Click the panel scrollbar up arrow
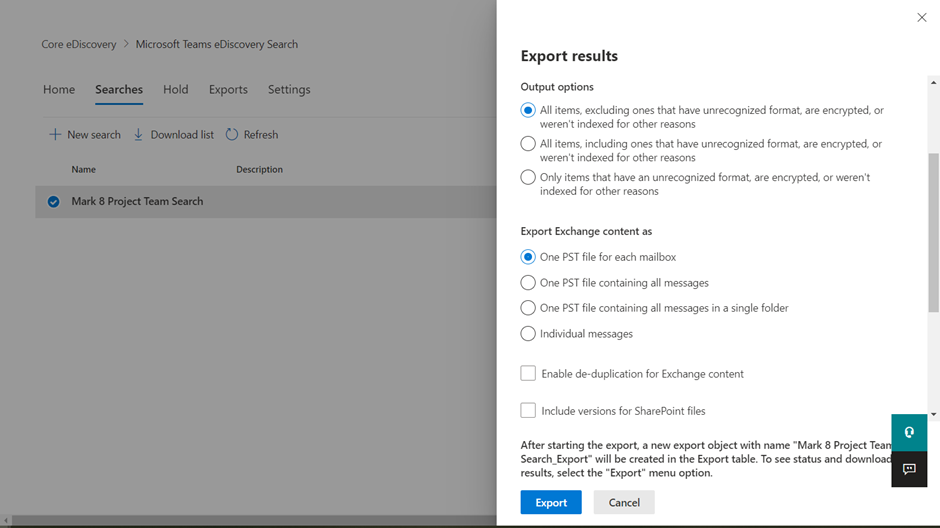The width and height of the screenshot is (940, 528). 933,83
